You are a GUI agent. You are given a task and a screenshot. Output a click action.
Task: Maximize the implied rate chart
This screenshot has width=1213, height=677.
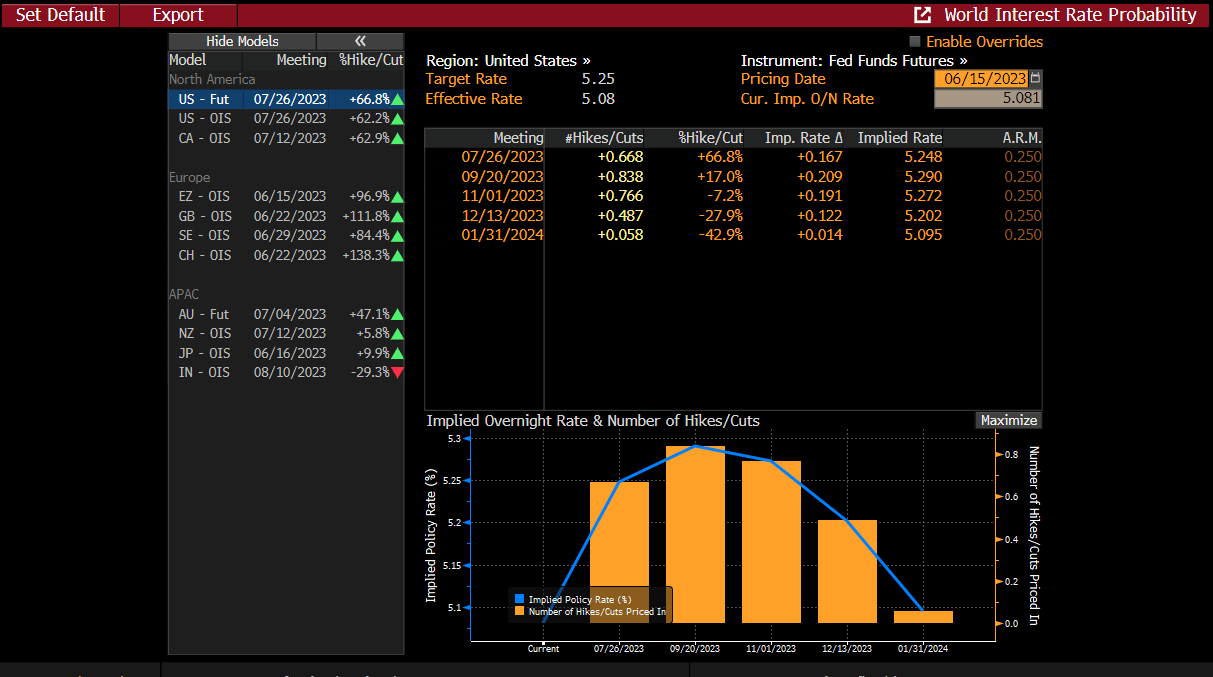pos(1008,420)
